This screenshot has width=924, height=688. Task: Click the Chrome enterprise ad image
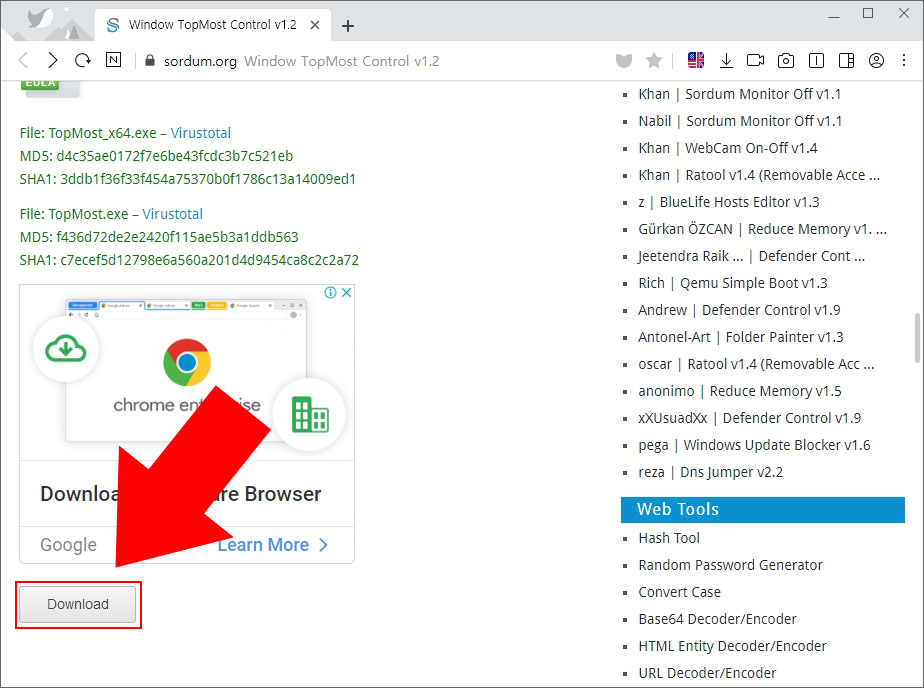pos(187,372)
